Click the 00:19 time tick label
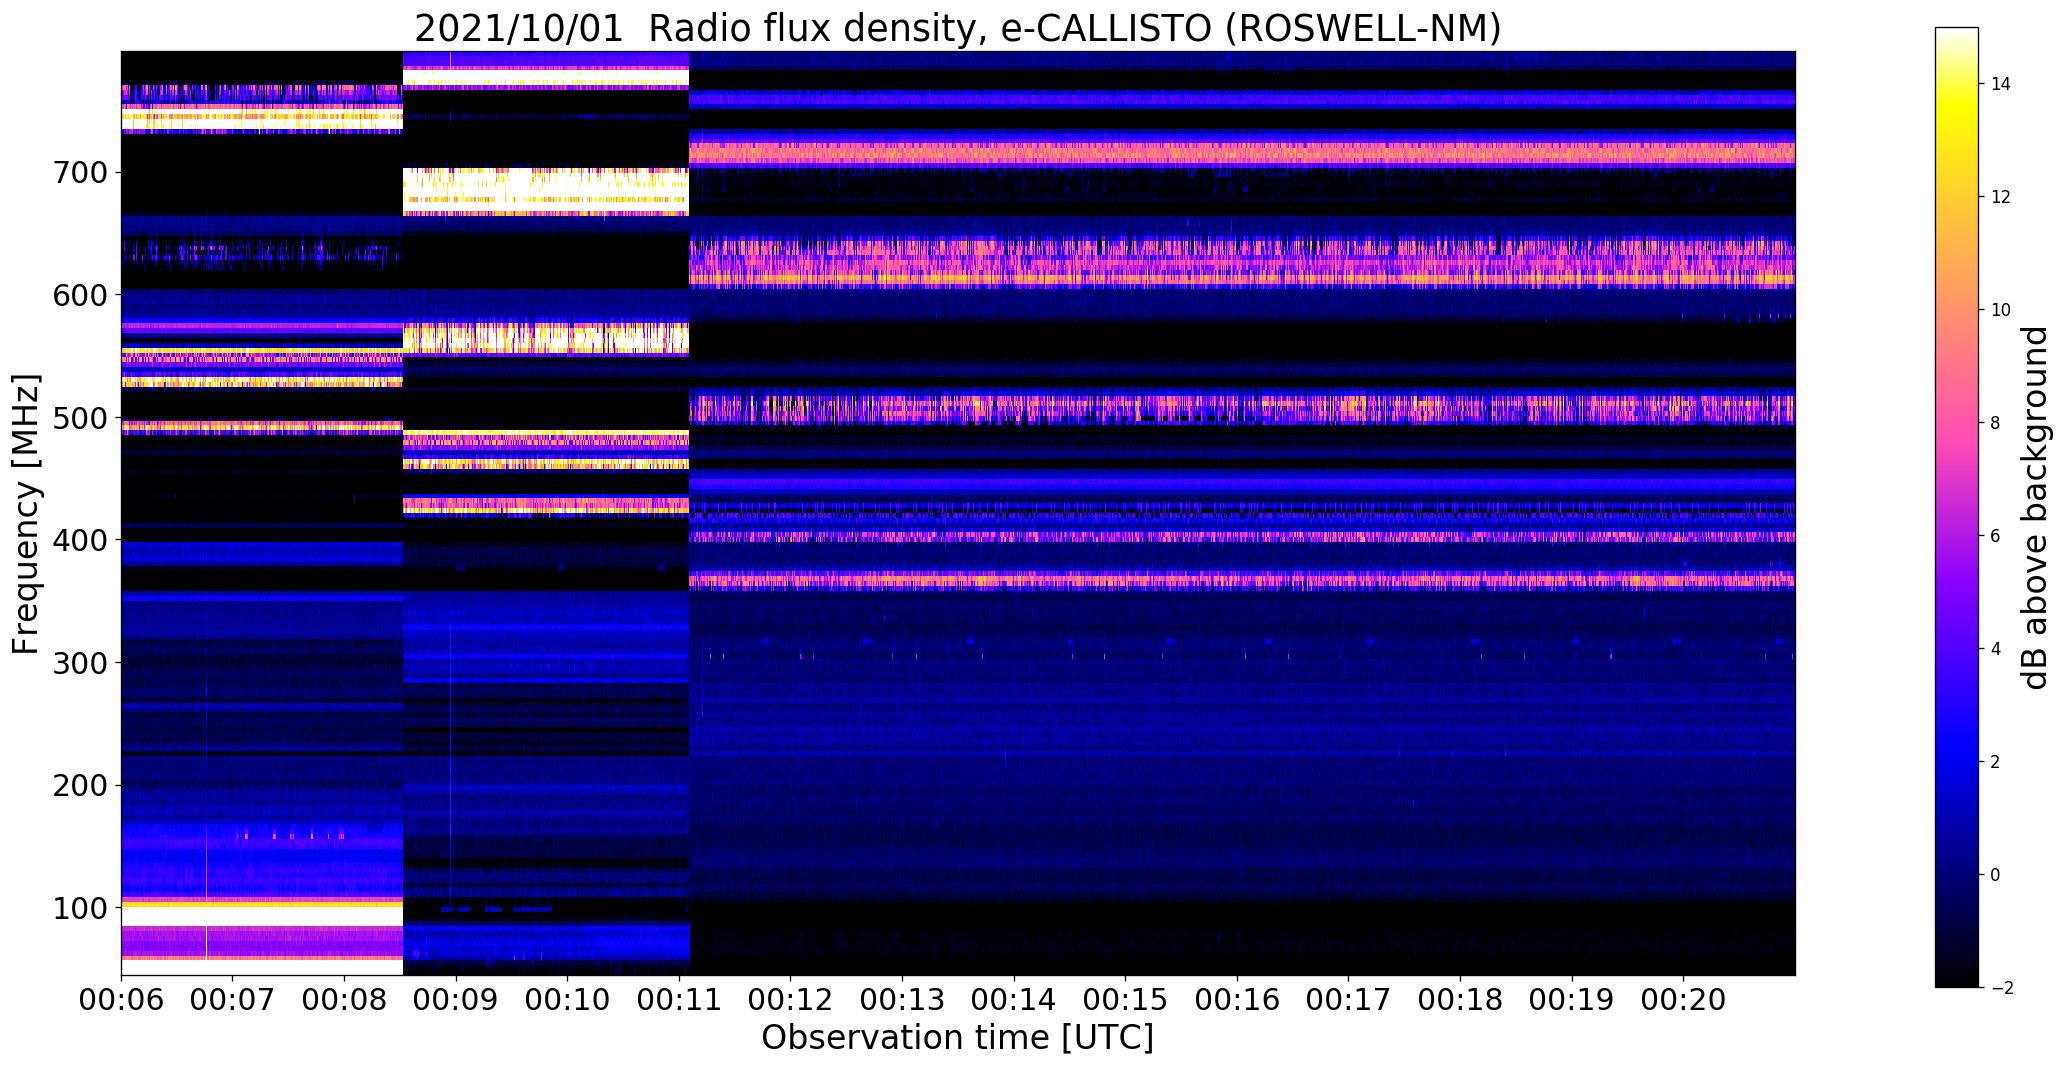Image resolution: width=2066 pixels, height=1067 pixels. tap(1573, 1000)
